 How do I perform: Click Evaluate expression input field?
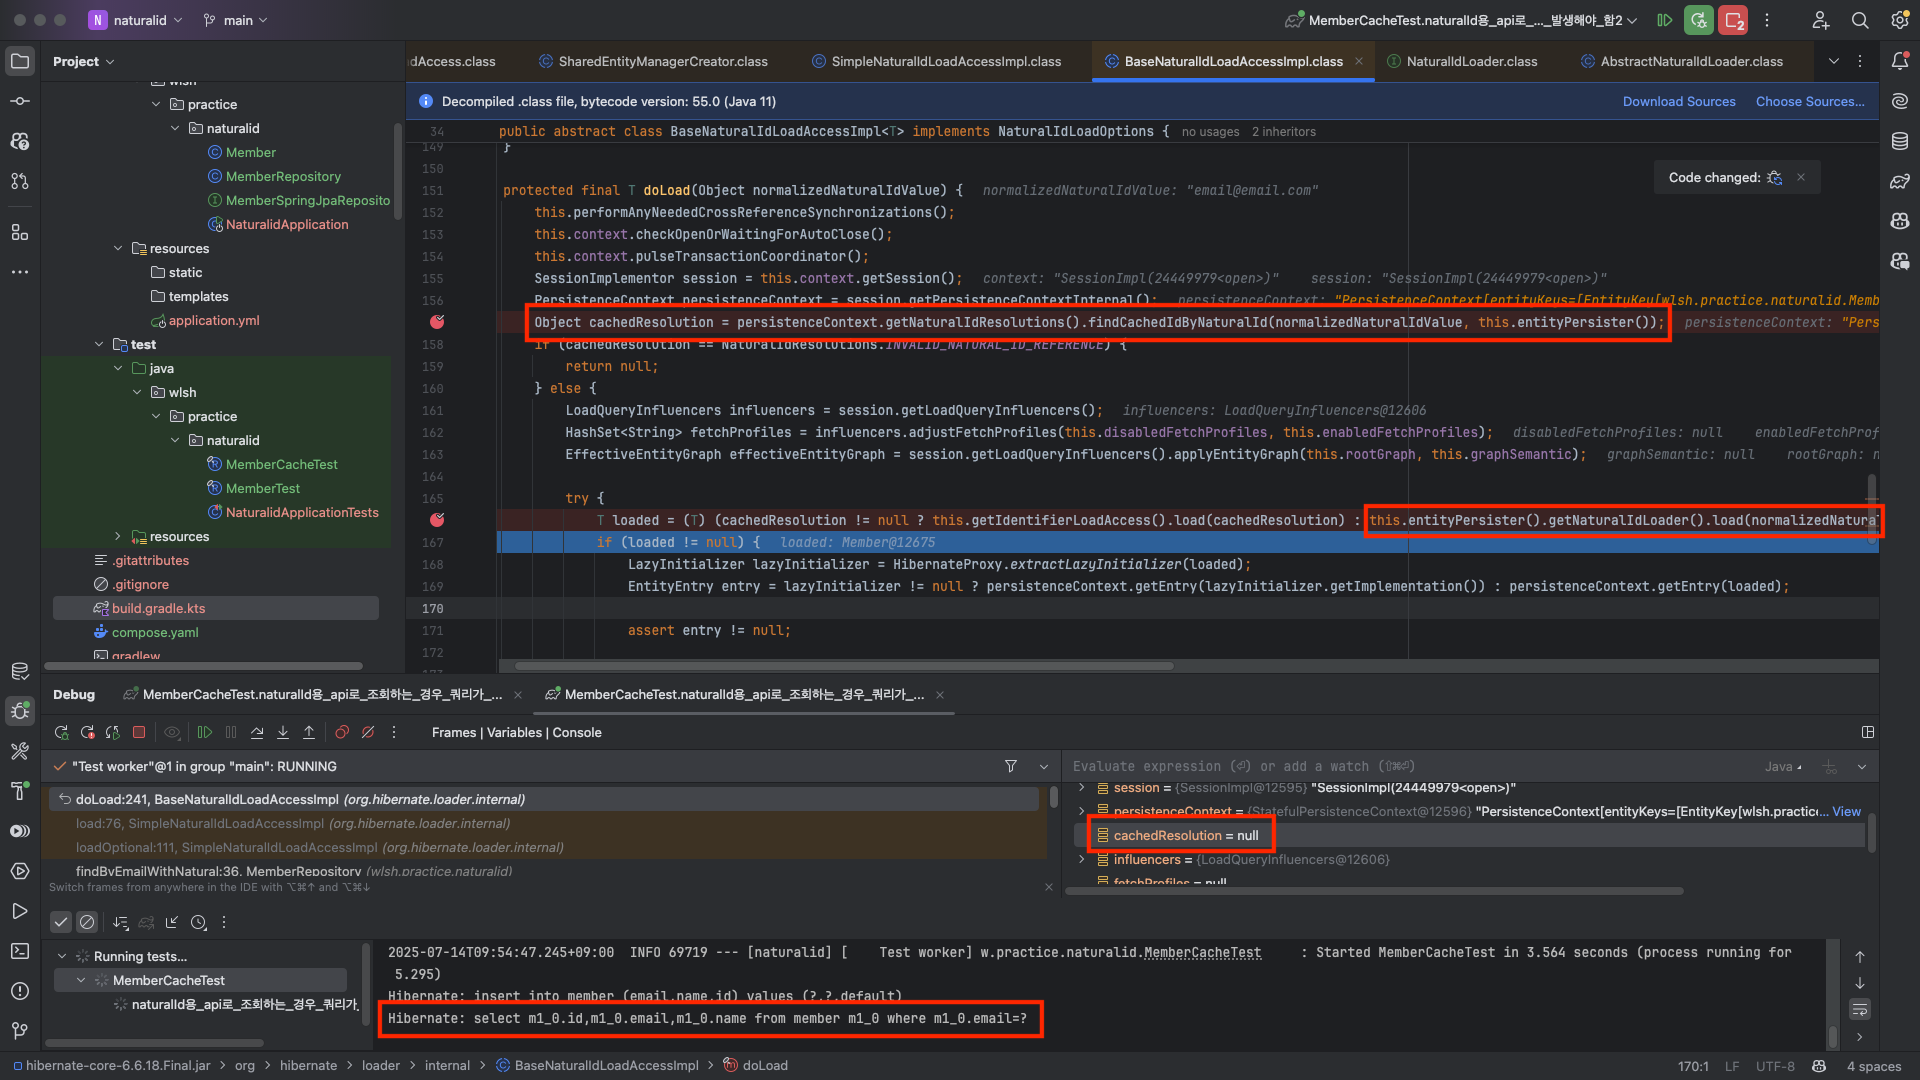tap(1410, 767)
